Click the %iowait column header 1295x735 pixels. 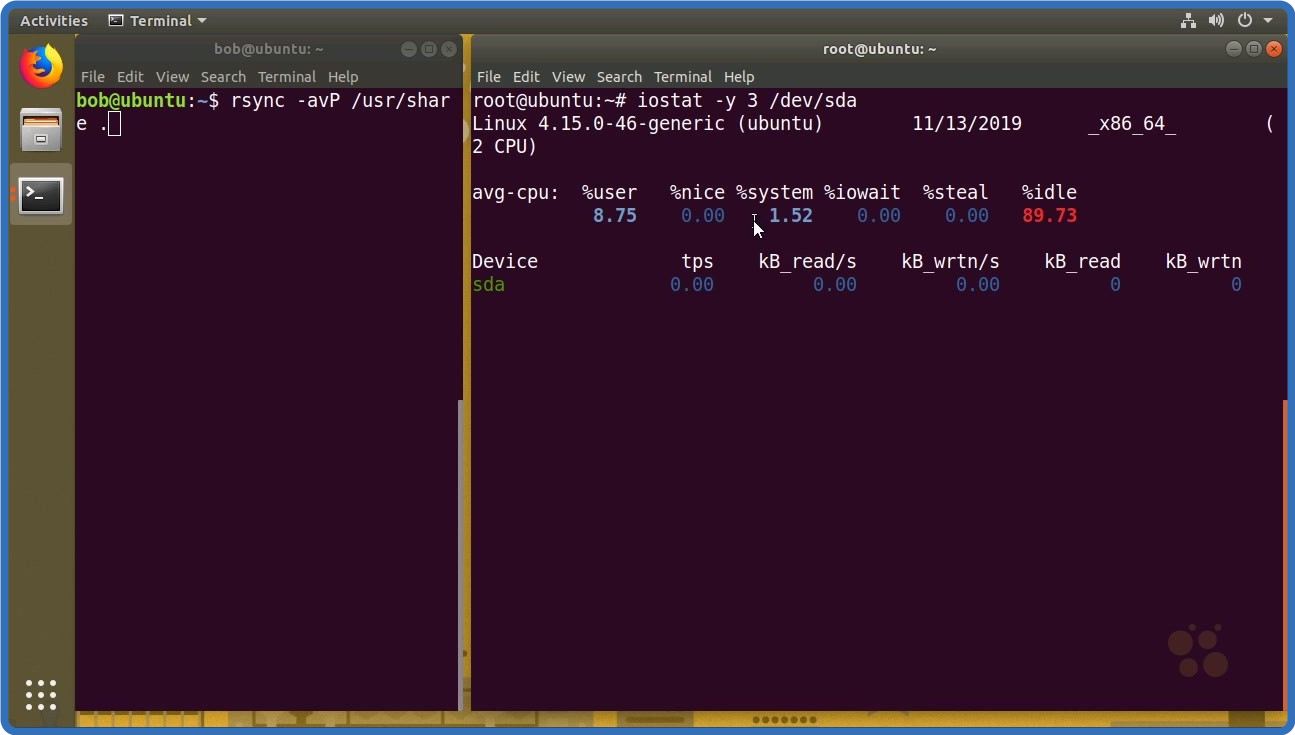862,192
